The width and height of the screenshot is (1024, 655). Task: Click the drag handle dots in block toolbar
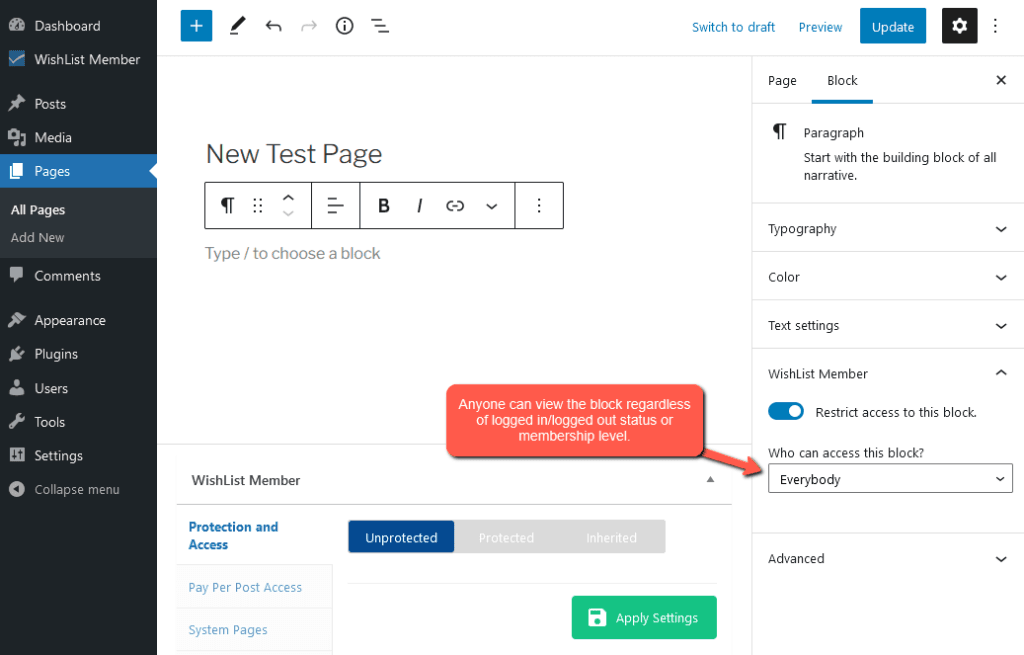click(258, 206)
